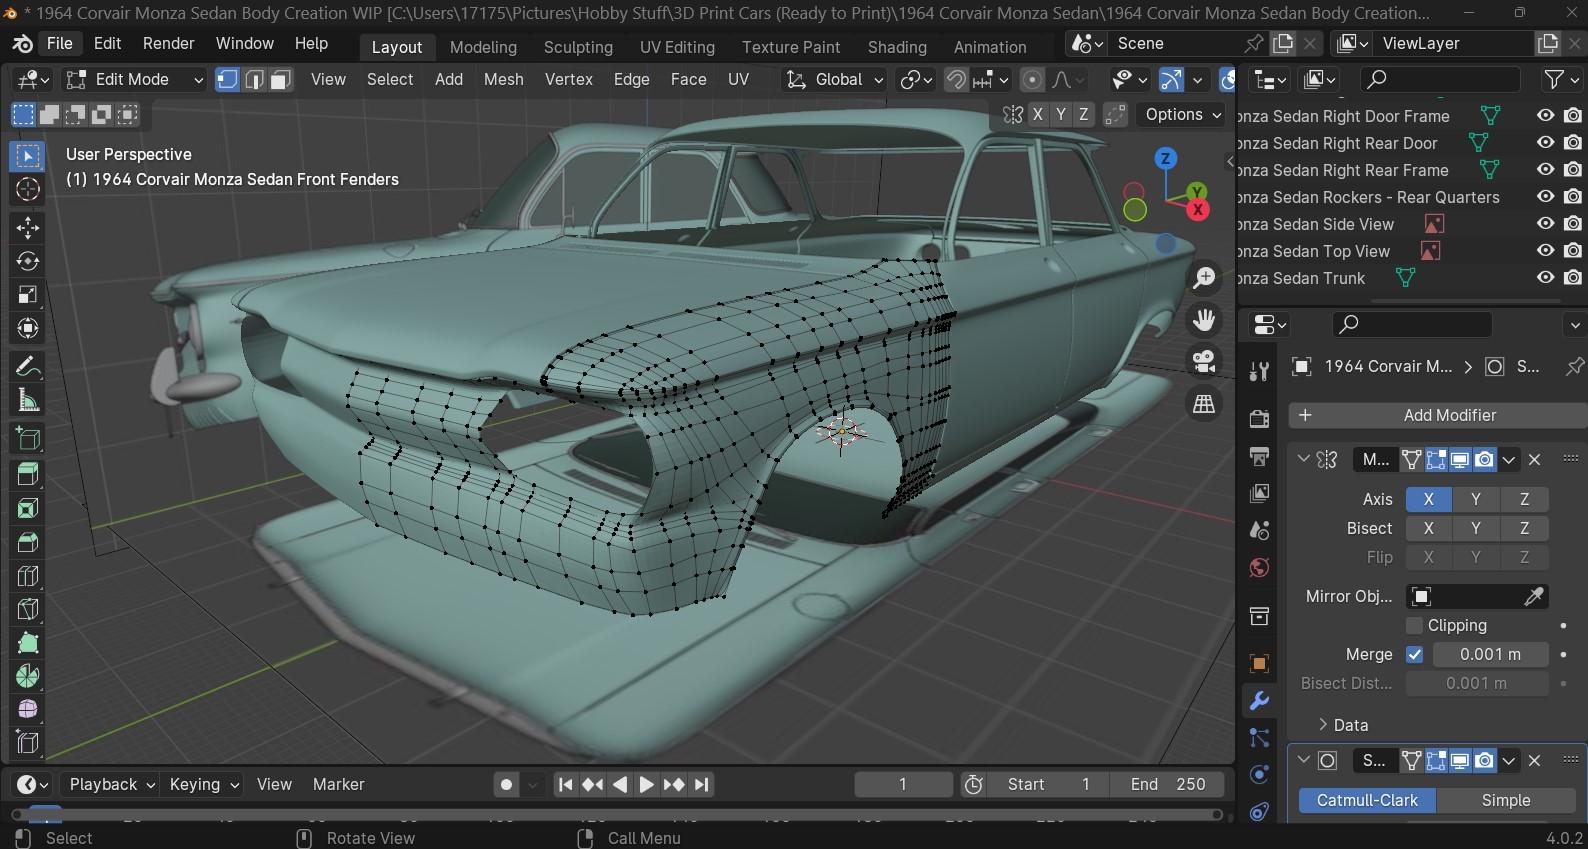
Task: Open the outliner filter dropdown
Action: (x=1560, y=80)
